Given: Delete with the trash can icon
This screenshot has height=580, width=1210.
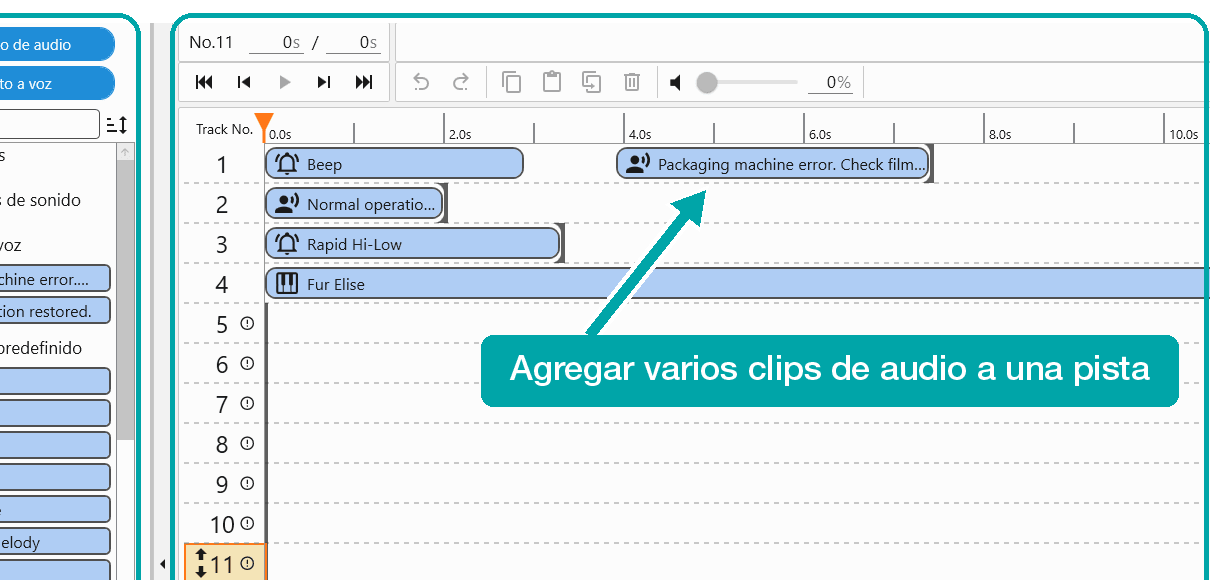Looking at the screenshot, I should coord(632,82).
